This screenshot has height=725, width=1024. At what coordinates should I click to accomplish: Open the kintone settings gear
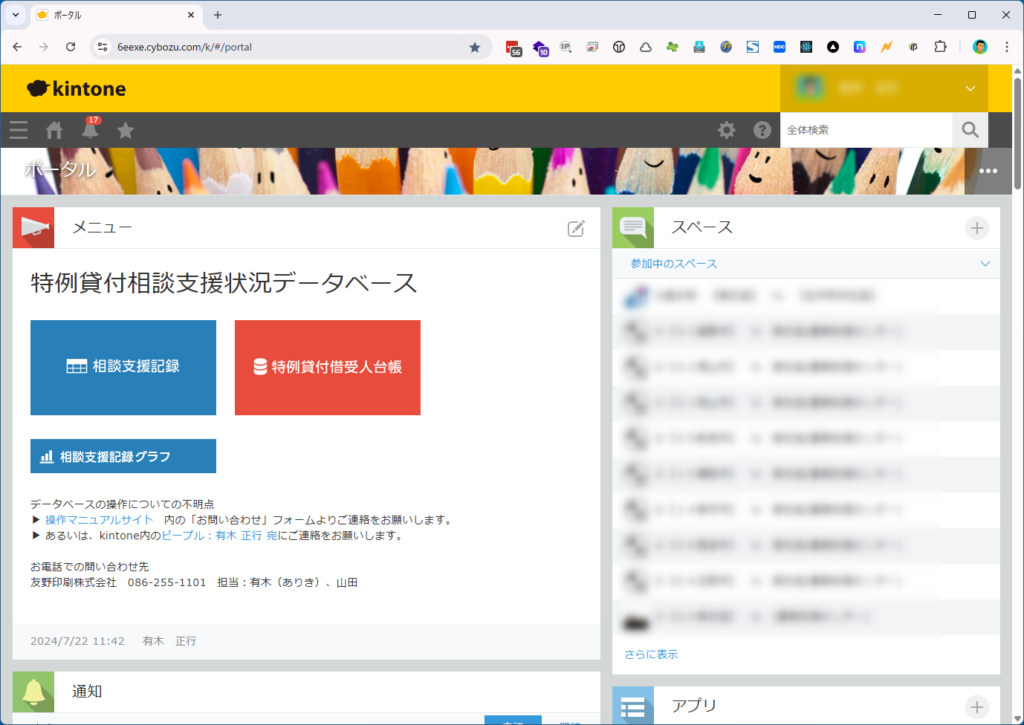click(x=726, y=130)
